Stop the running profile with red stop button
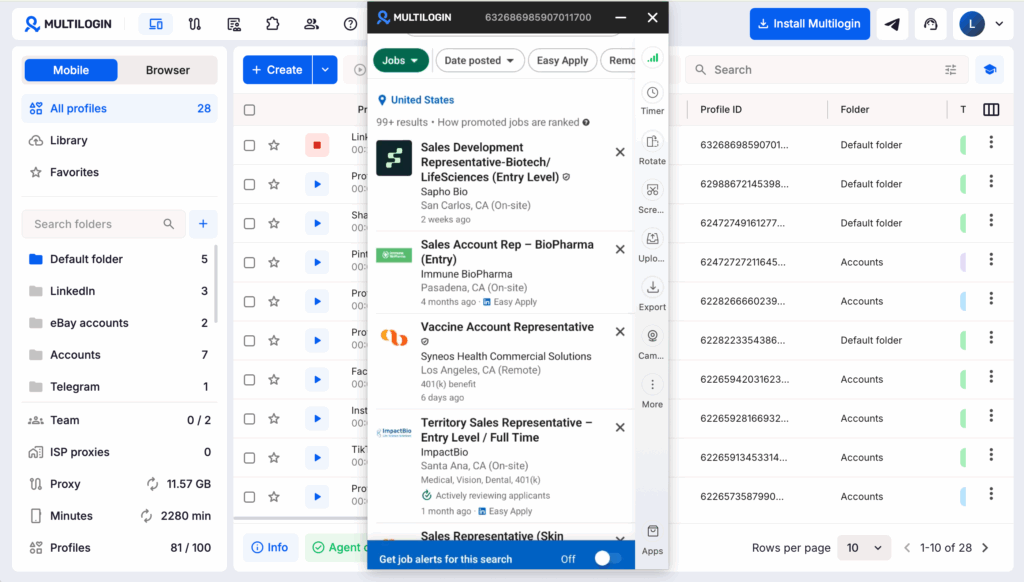 [317, 145]
